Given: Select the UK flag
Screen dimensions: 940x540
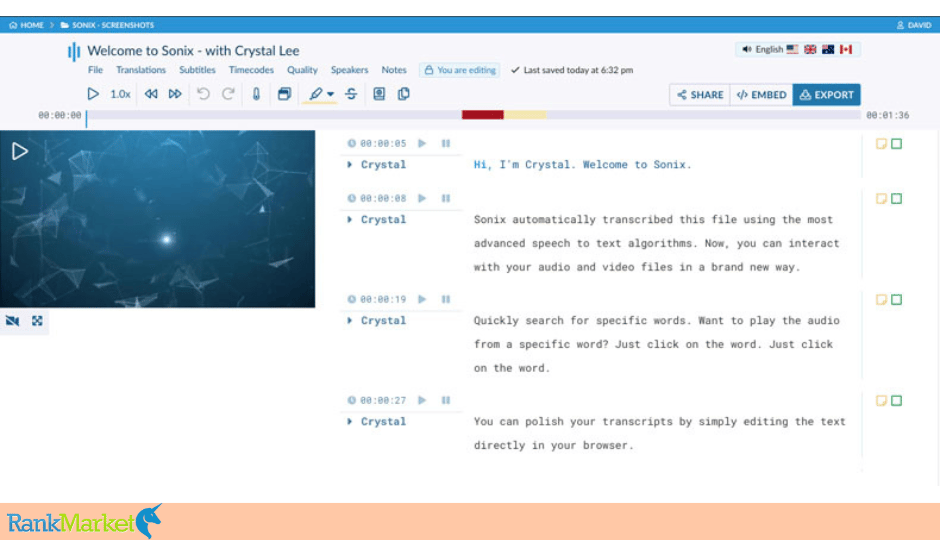Looking at the screenshot, I should [810, 49].
